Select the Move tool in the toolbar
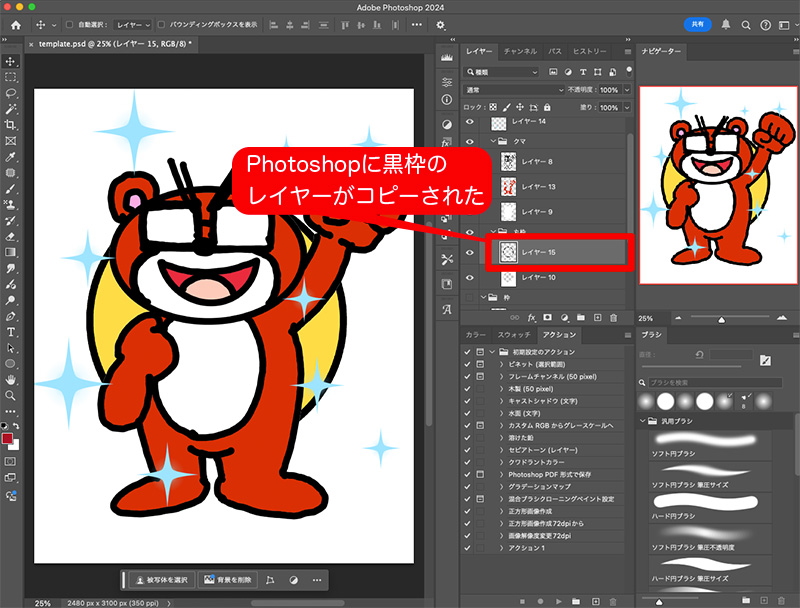Screen dimensions: 800x608 pos(12,60)
